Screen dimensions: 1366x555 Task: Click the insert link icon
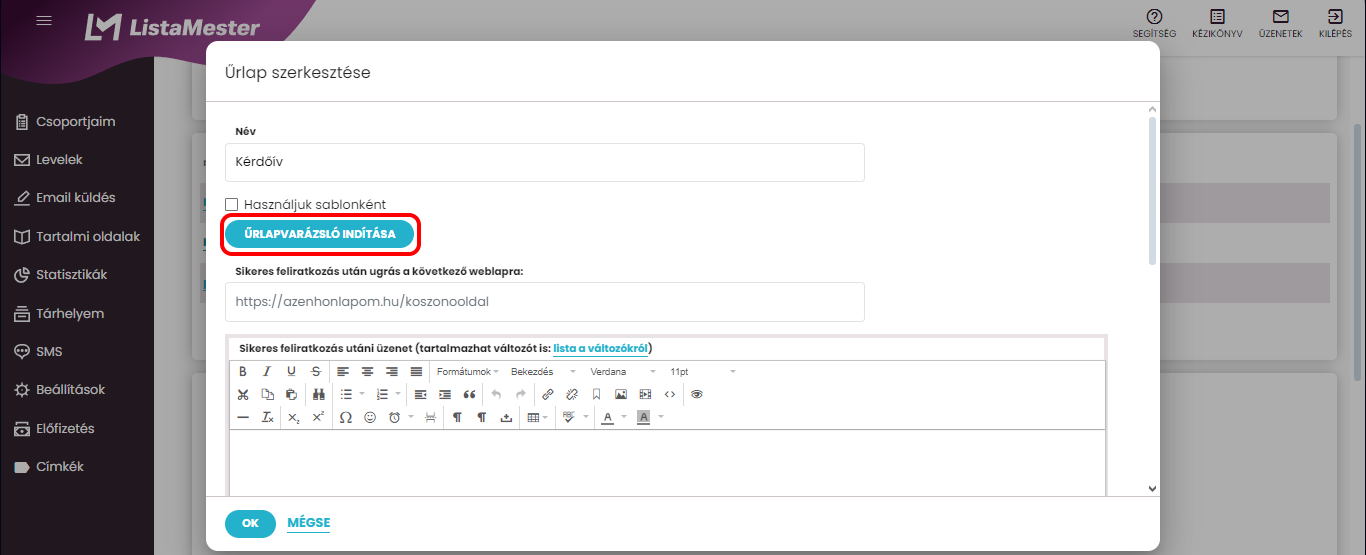coord(547,394)
